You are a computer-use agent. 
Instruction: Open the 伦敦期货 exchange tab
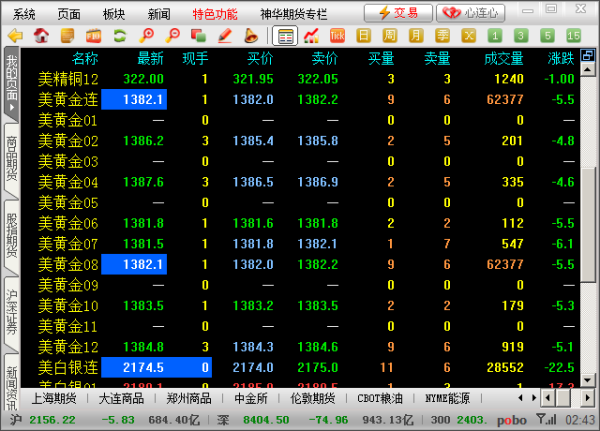pyautogui.click(x=313, y=398)
